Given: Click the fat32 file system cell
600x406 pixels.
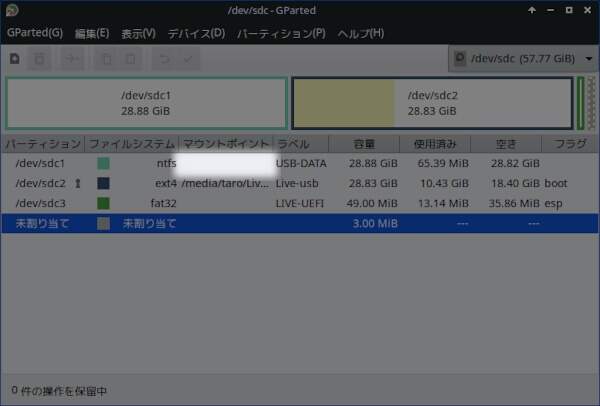Looking at the screenshot, I should point(163,203).
